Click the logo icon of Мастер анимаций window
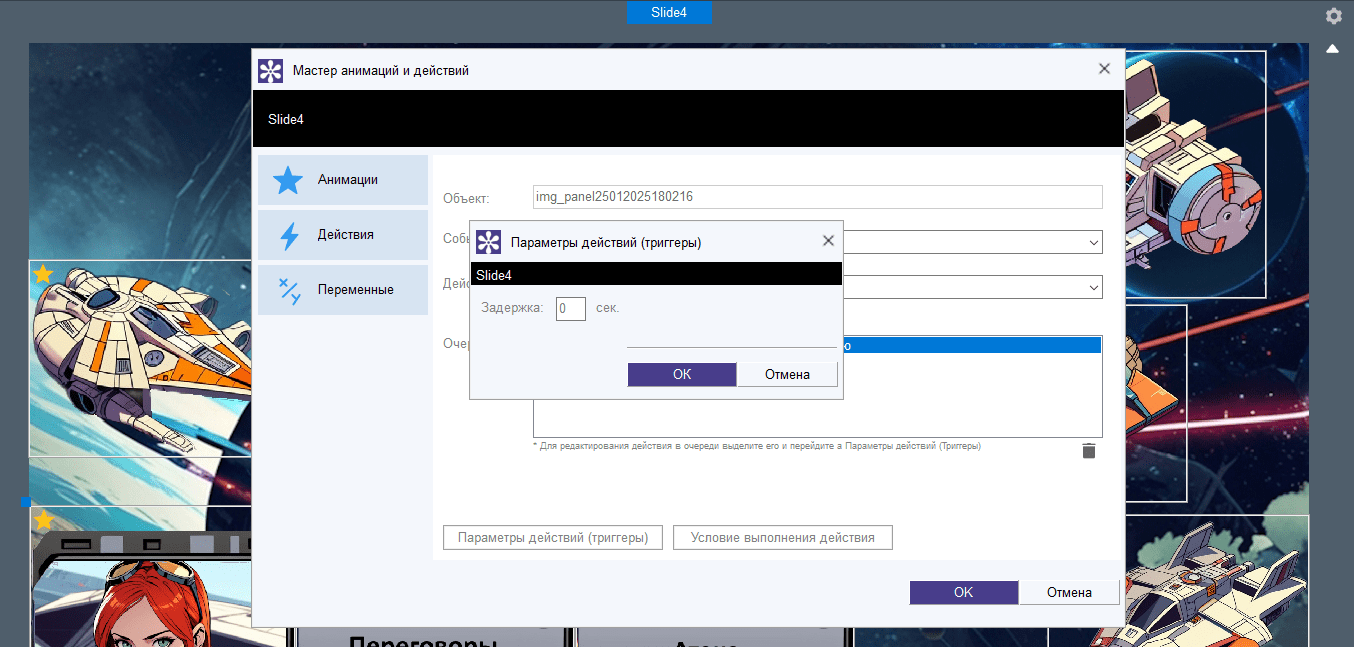 point(271,71)
